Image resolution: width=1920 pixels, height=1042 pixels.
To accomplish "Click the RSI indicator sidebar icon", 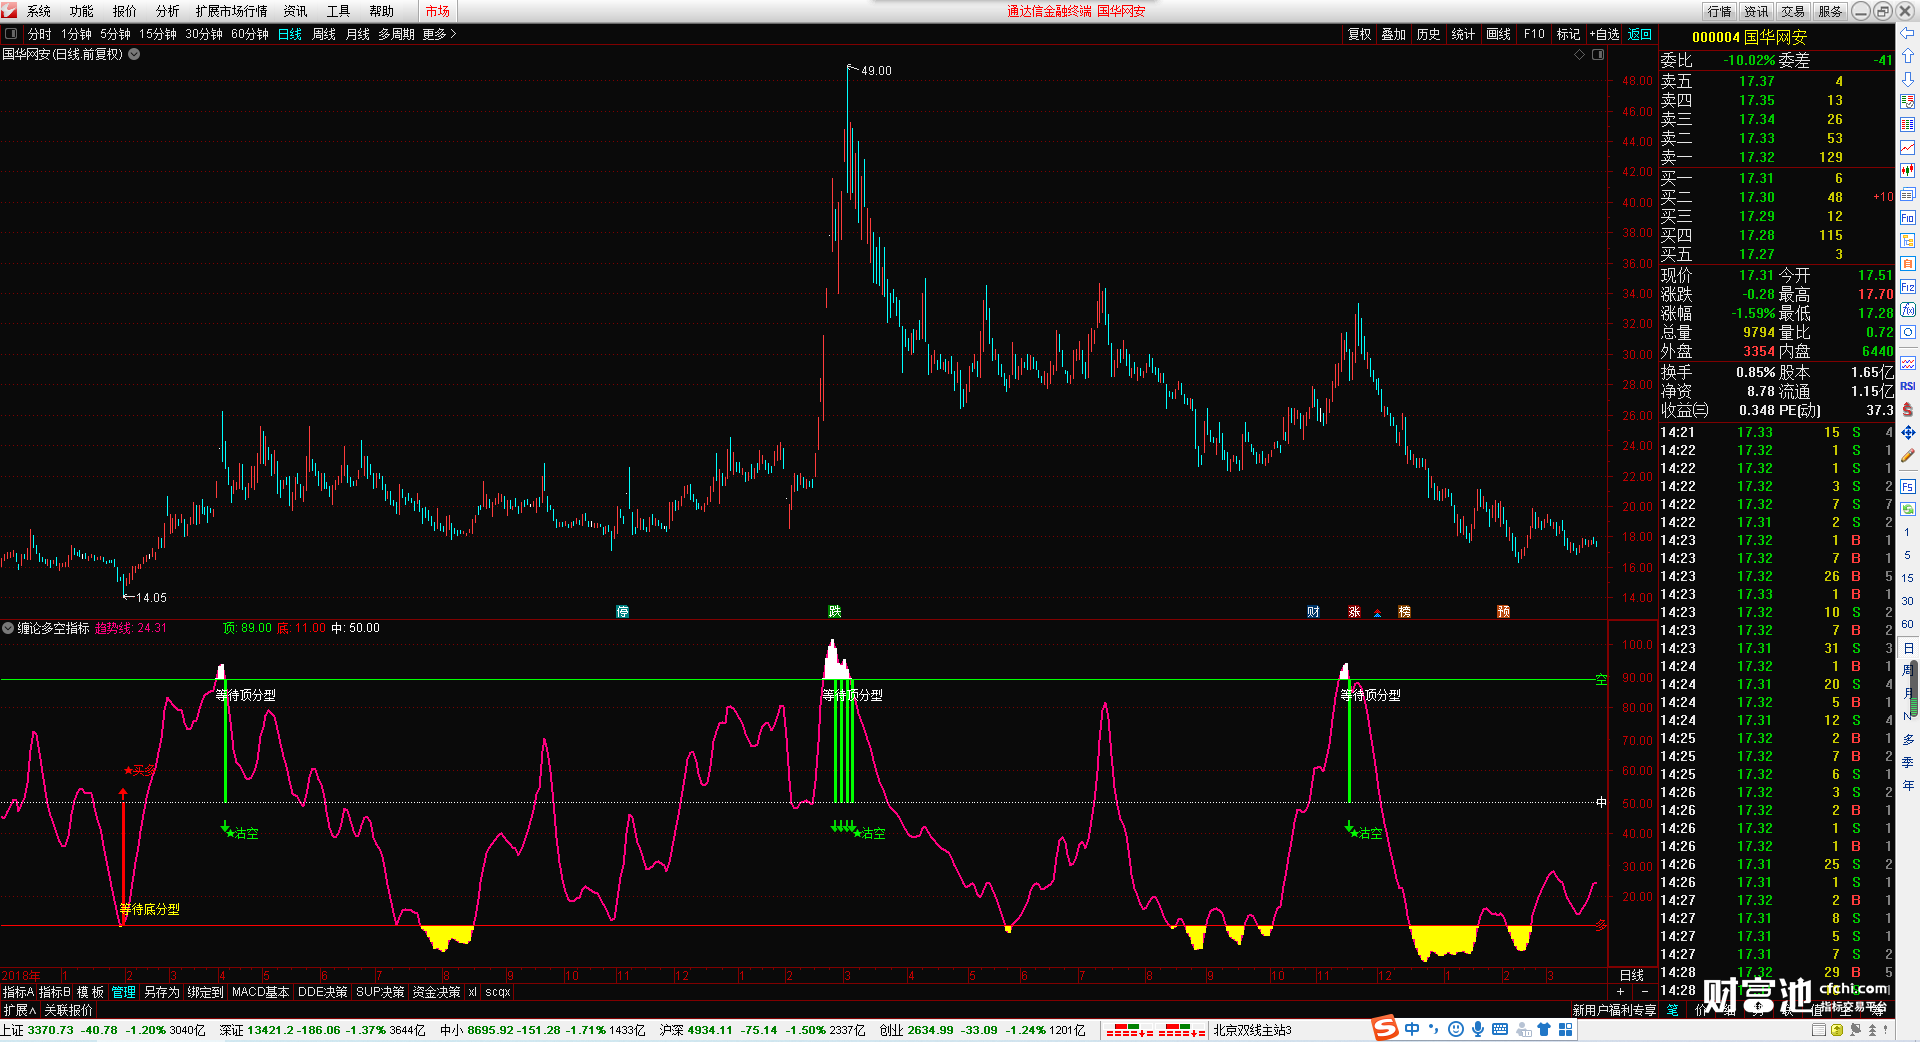I will coord(1908,387).
